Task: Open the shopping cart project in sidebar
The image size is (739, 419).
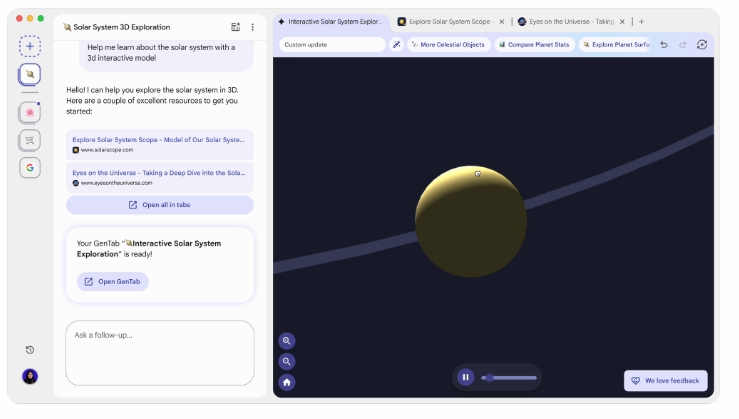Action: pos(30,140)
